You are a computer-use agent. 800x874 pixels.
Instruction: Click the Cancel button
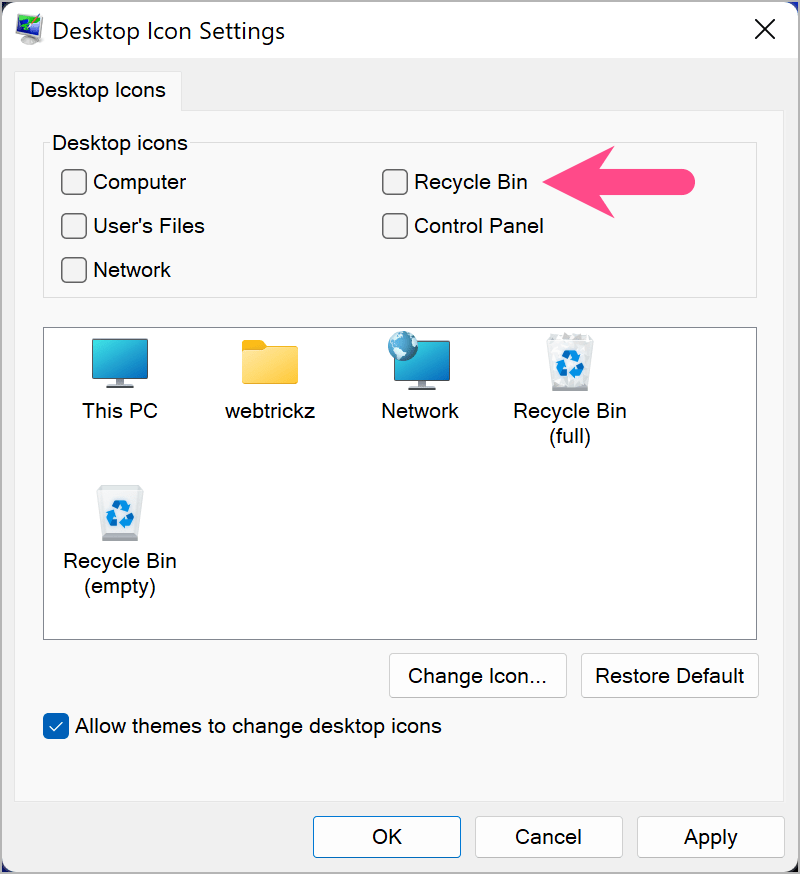coord(548,837)
